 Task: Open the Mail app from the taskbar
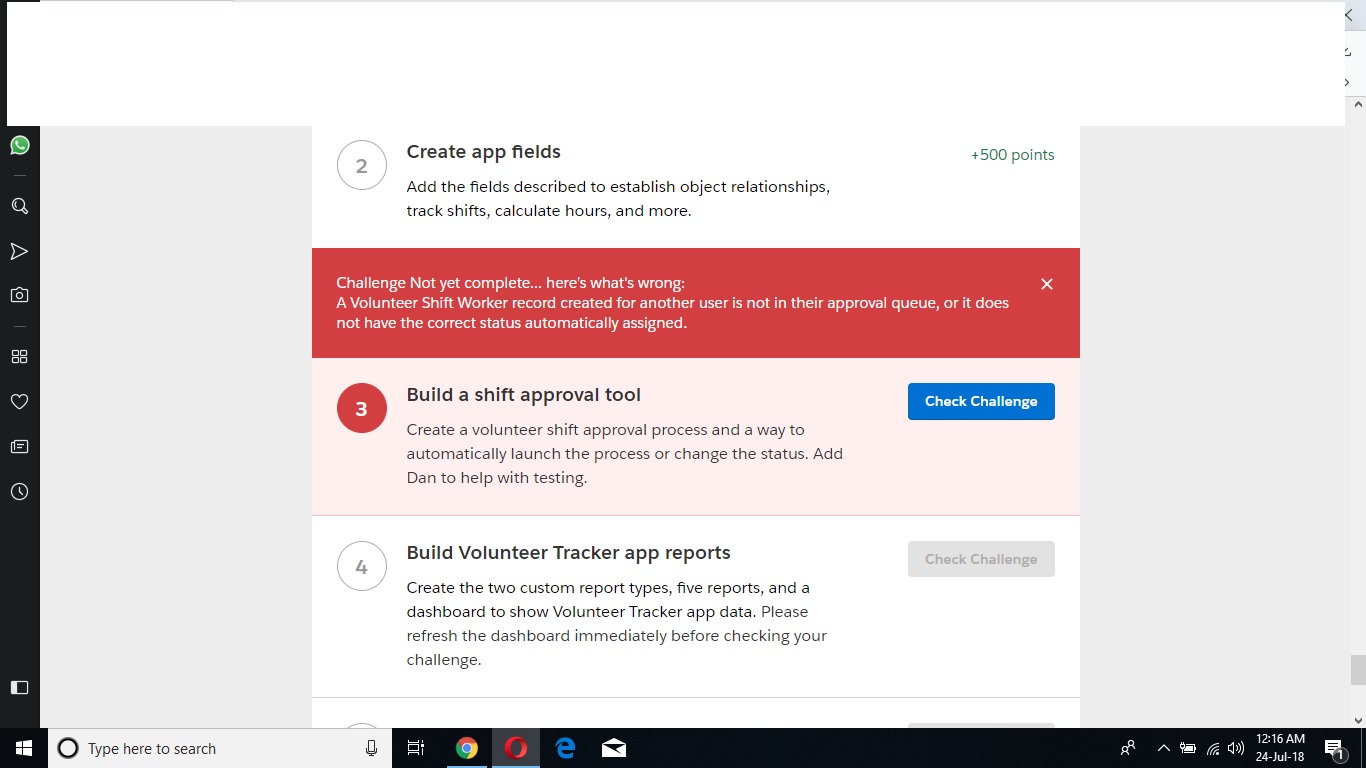[614, 748]
